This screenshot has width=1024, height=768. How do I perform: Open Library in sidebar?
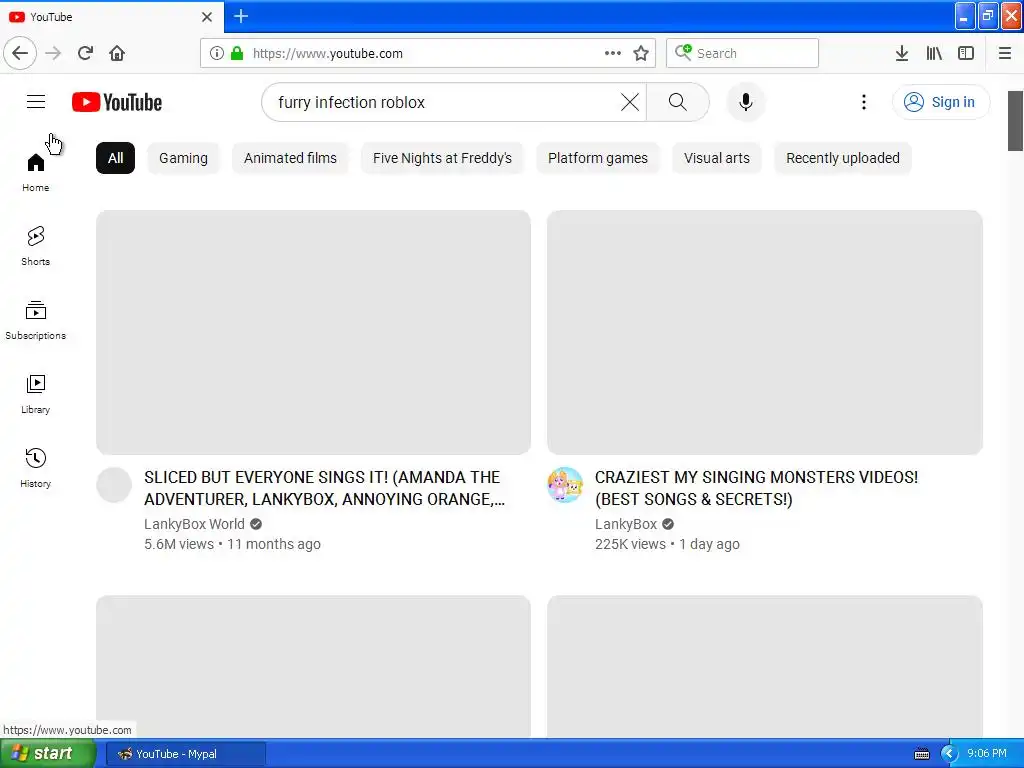pyautogui.click(x=35, y=394)
